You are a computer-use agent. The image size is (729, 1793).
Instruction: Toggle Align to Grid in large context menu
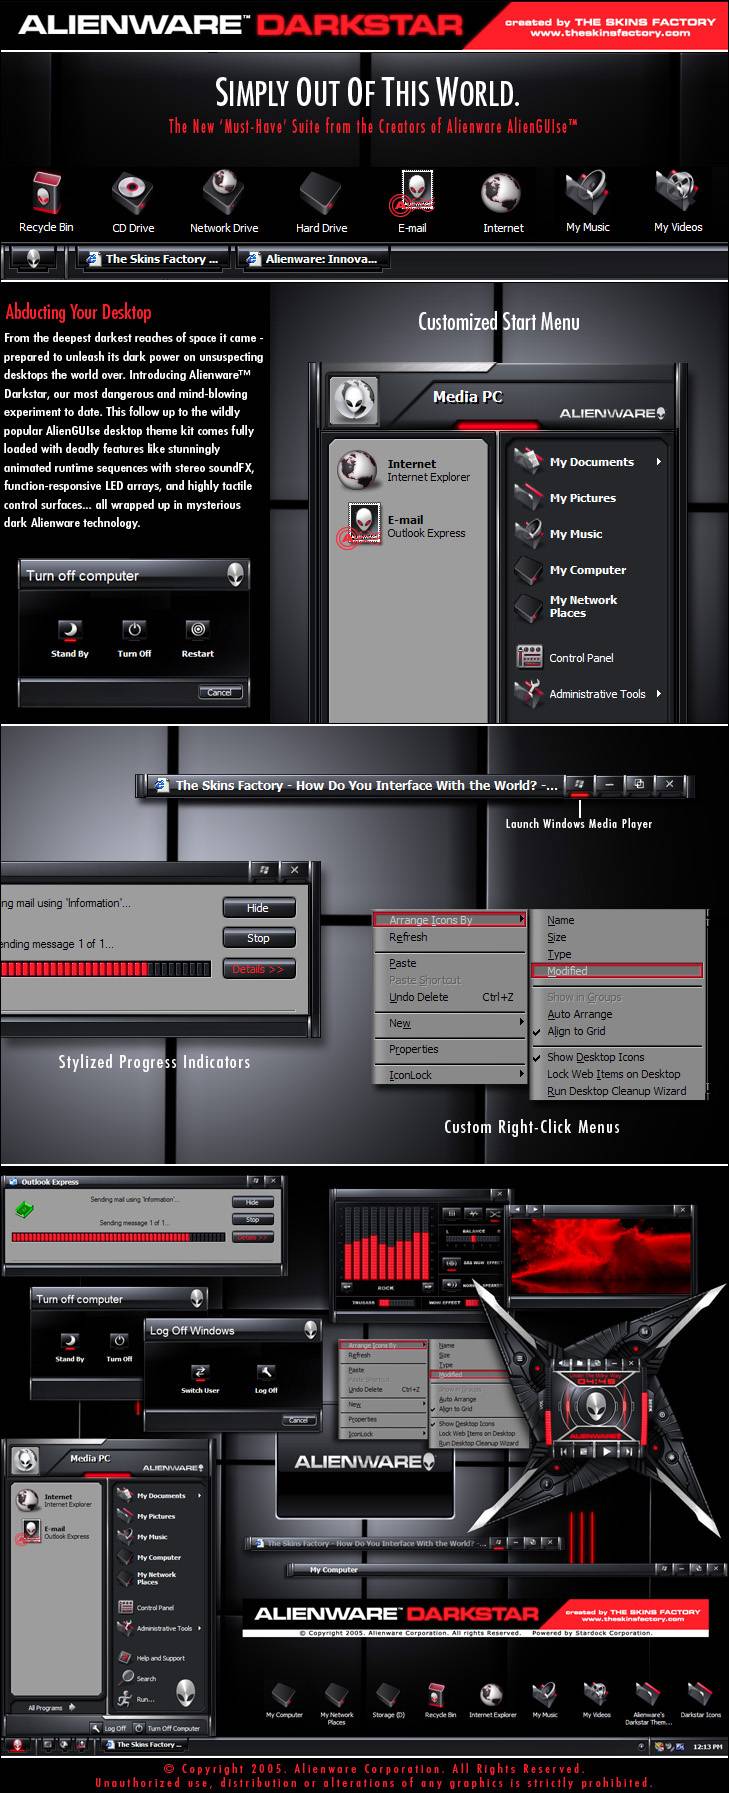tap(576, 1031)
